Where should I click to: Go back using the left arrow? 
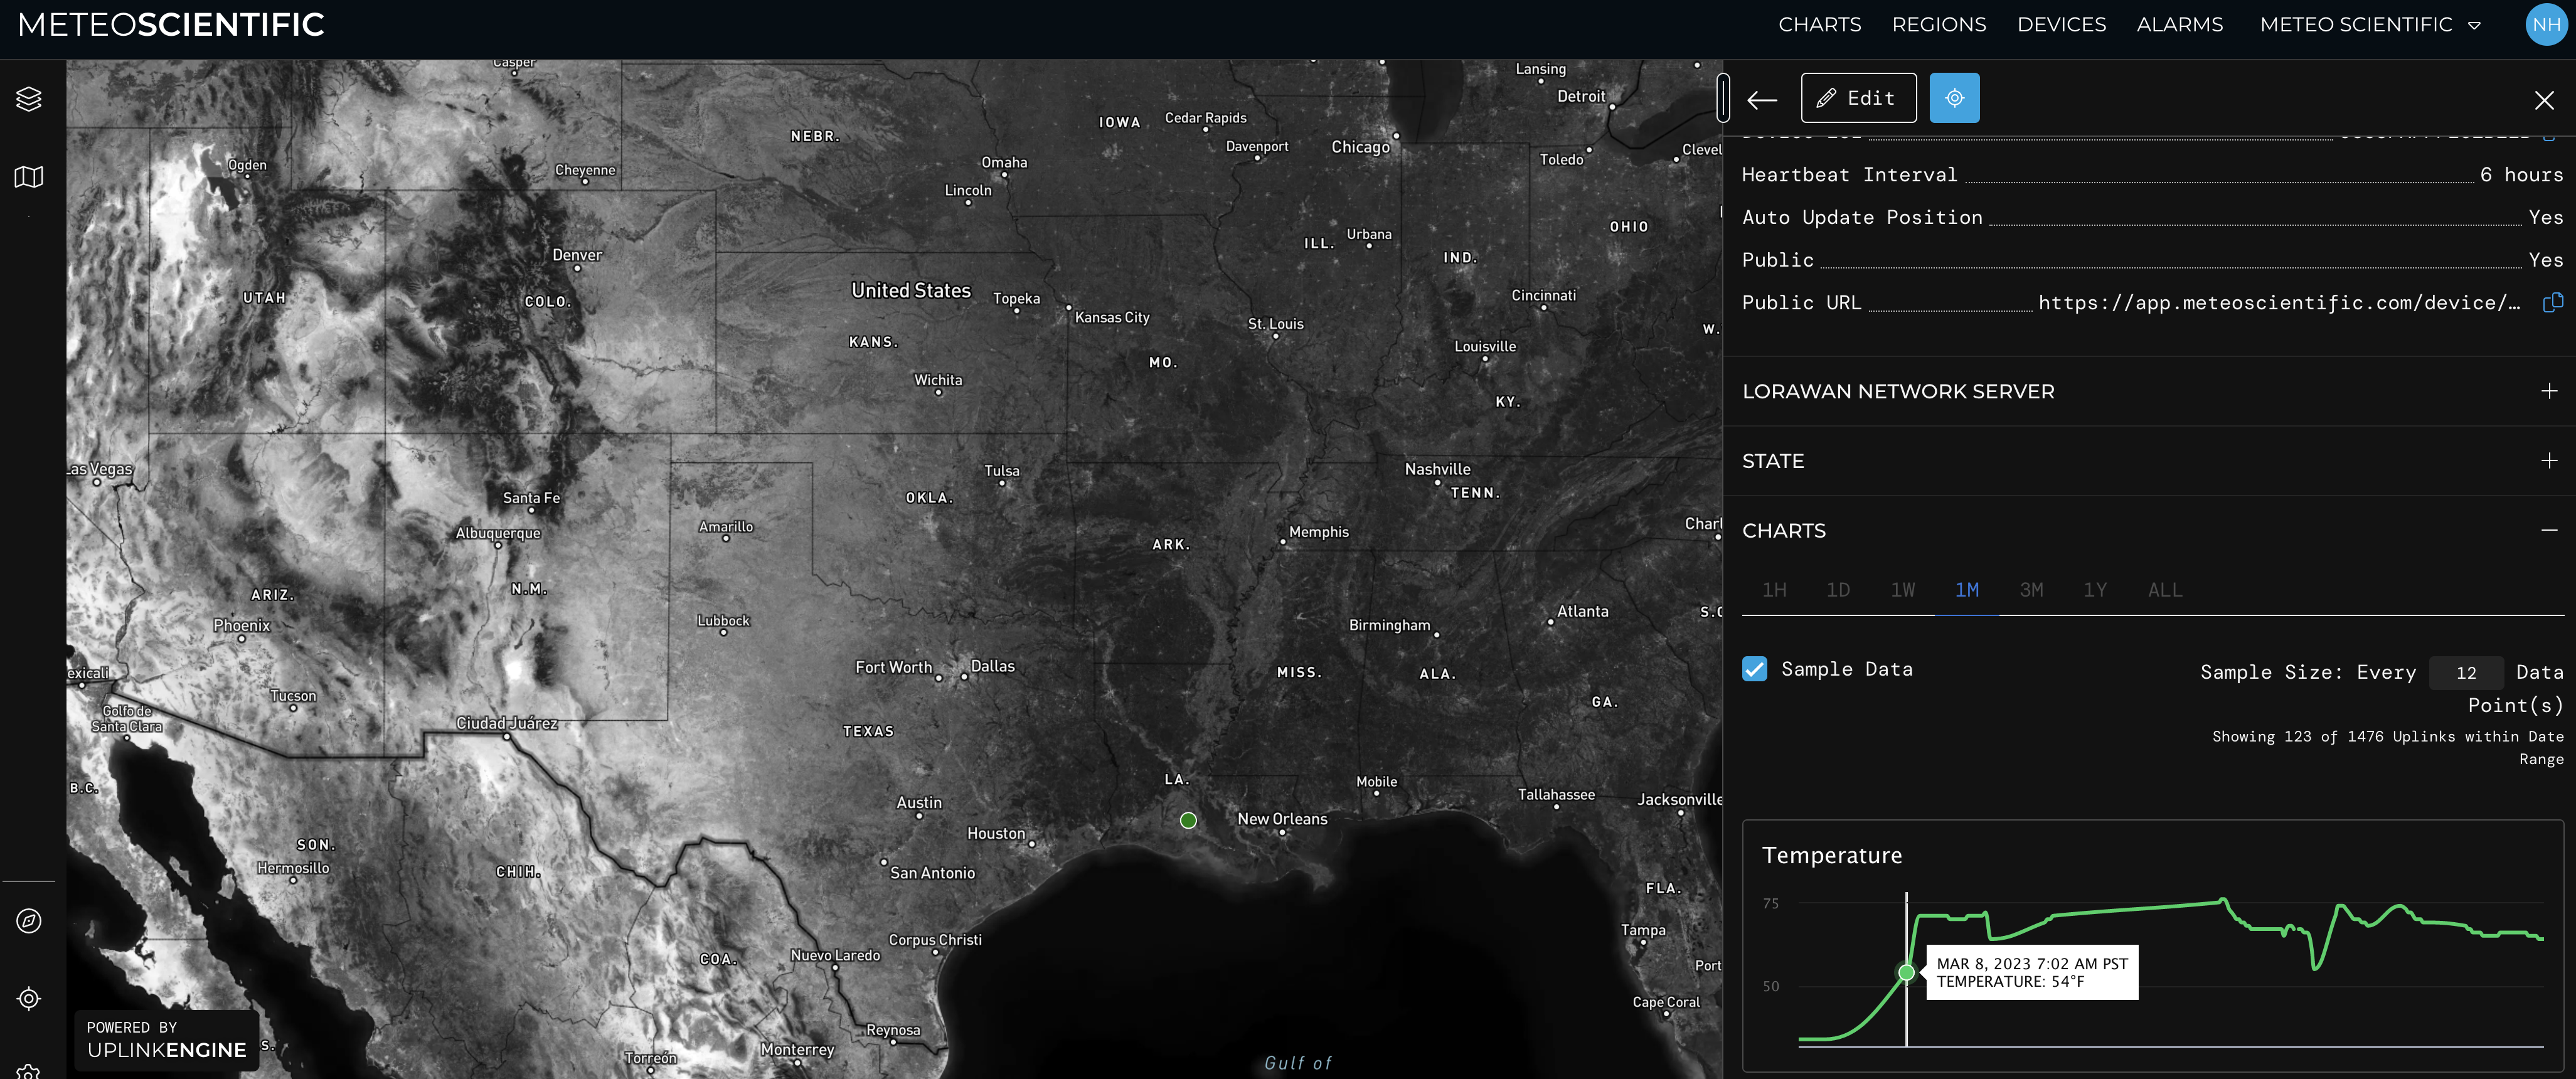coord(1762,100)
